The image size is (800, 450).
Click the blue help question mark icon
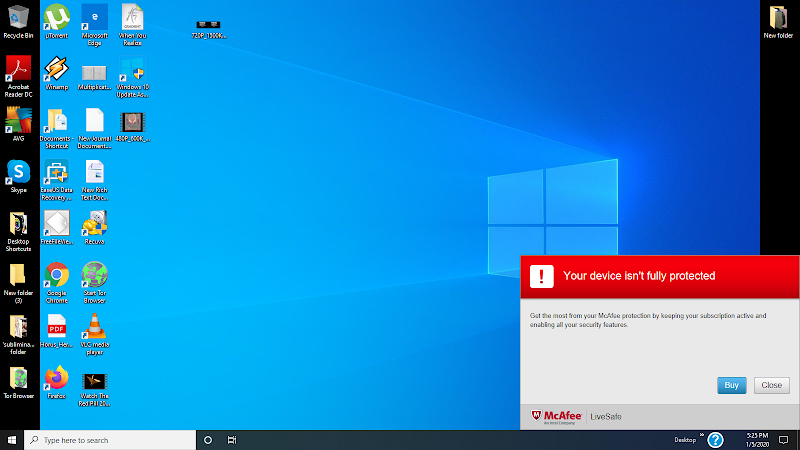tap(715, 440)
